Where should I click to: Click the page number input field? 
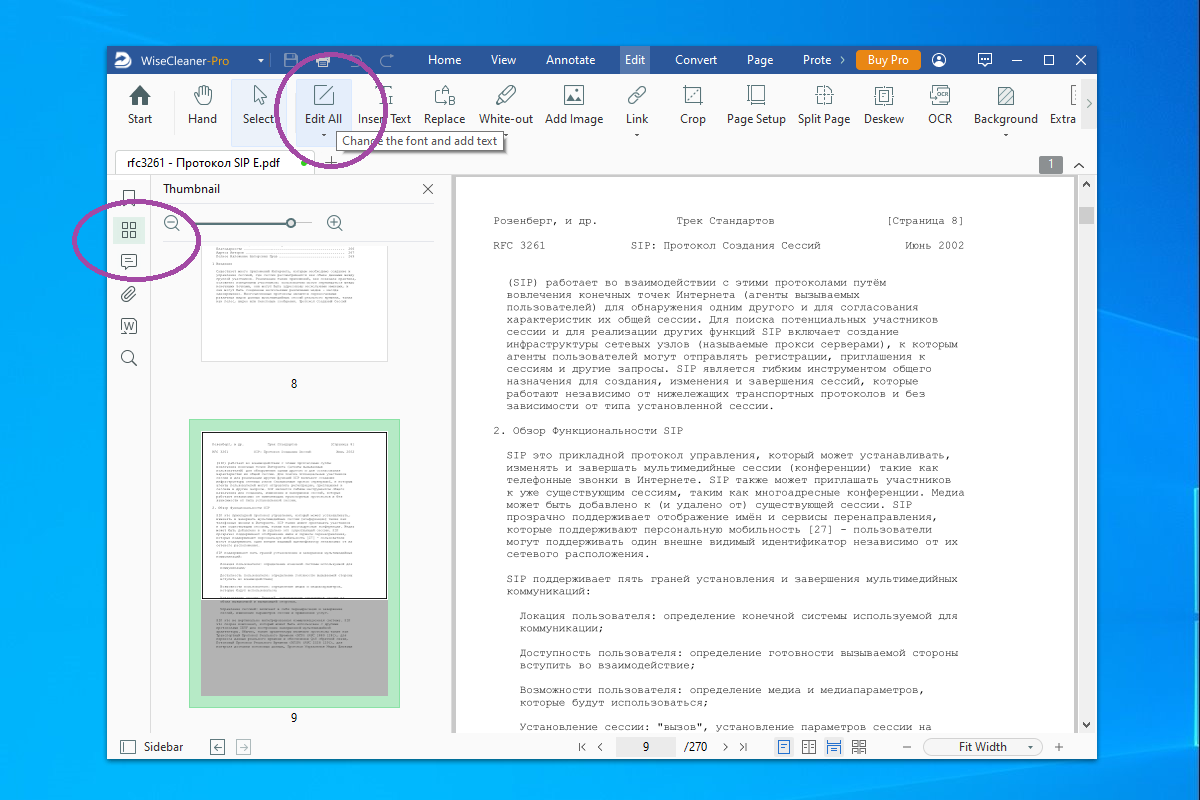[x=646, y=747]
